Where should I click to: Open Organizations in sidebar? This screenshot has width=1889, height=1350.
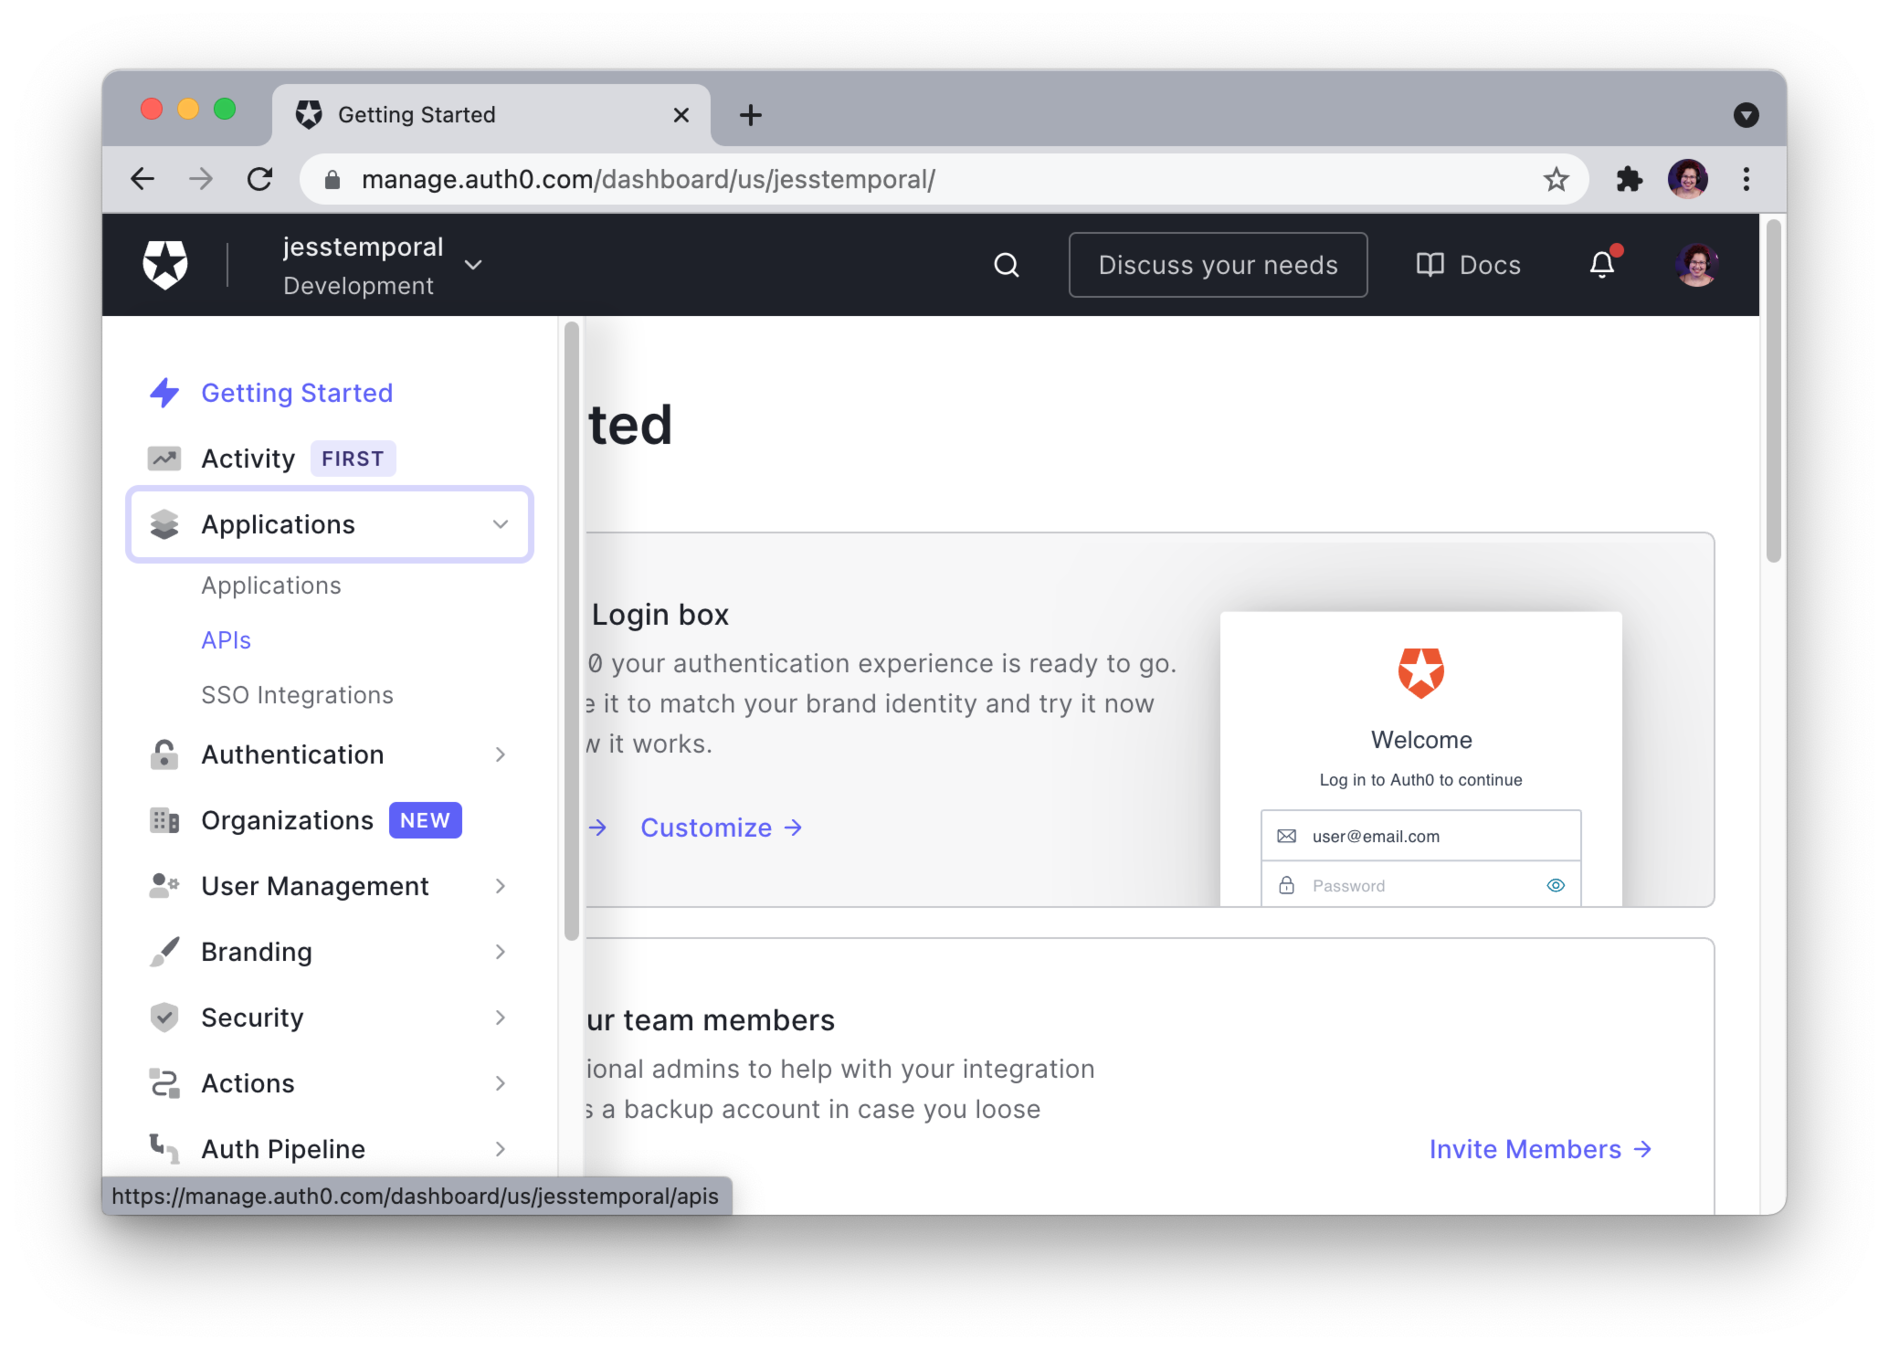click(x=287, y=821)
